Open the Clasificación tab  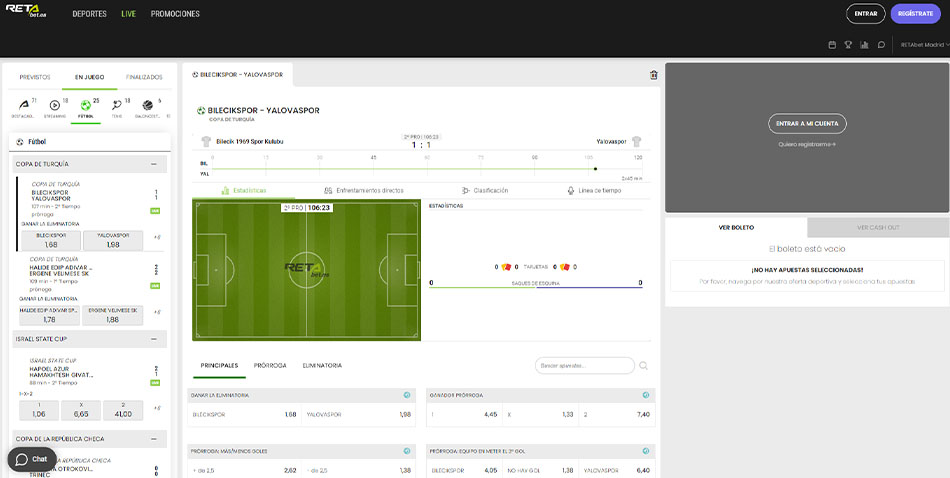485,190
